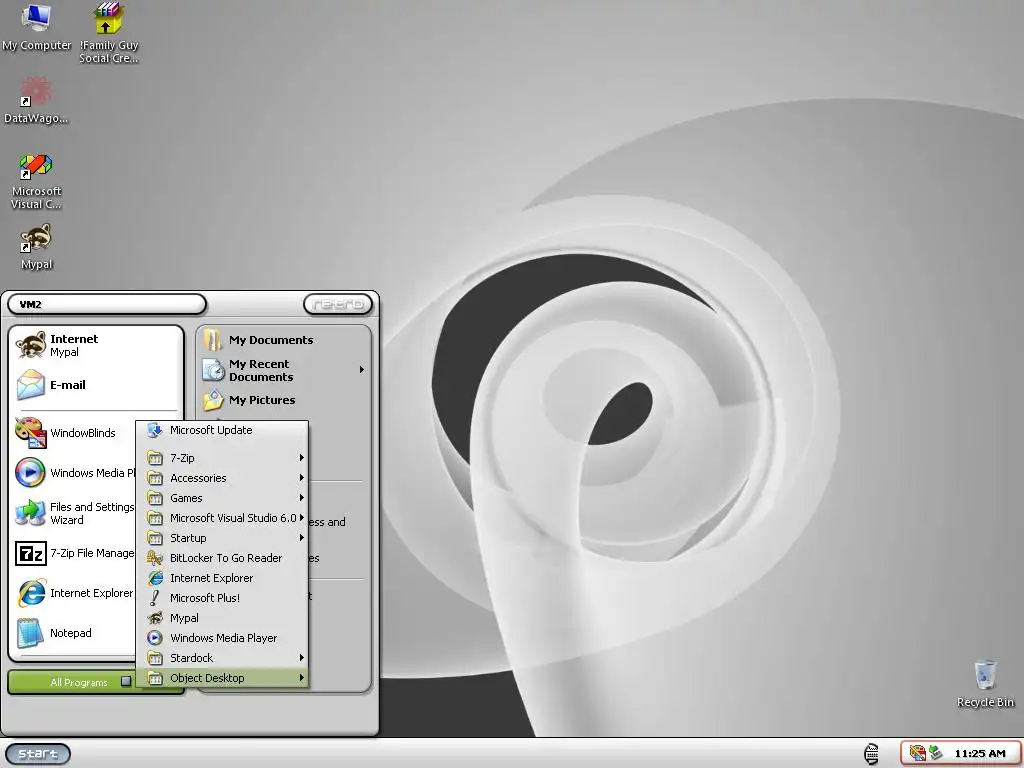The width and height of the screenshot is (1024, 768).
Task: Open Windows Media Player in All Programs list
Action: tap(222, 638)
